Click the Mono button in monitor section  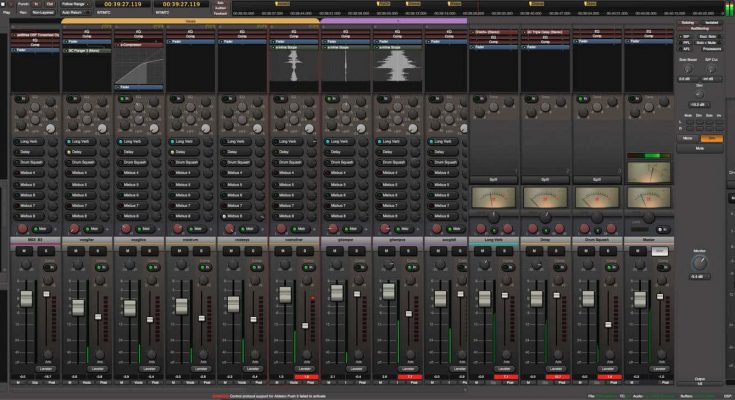687,138
